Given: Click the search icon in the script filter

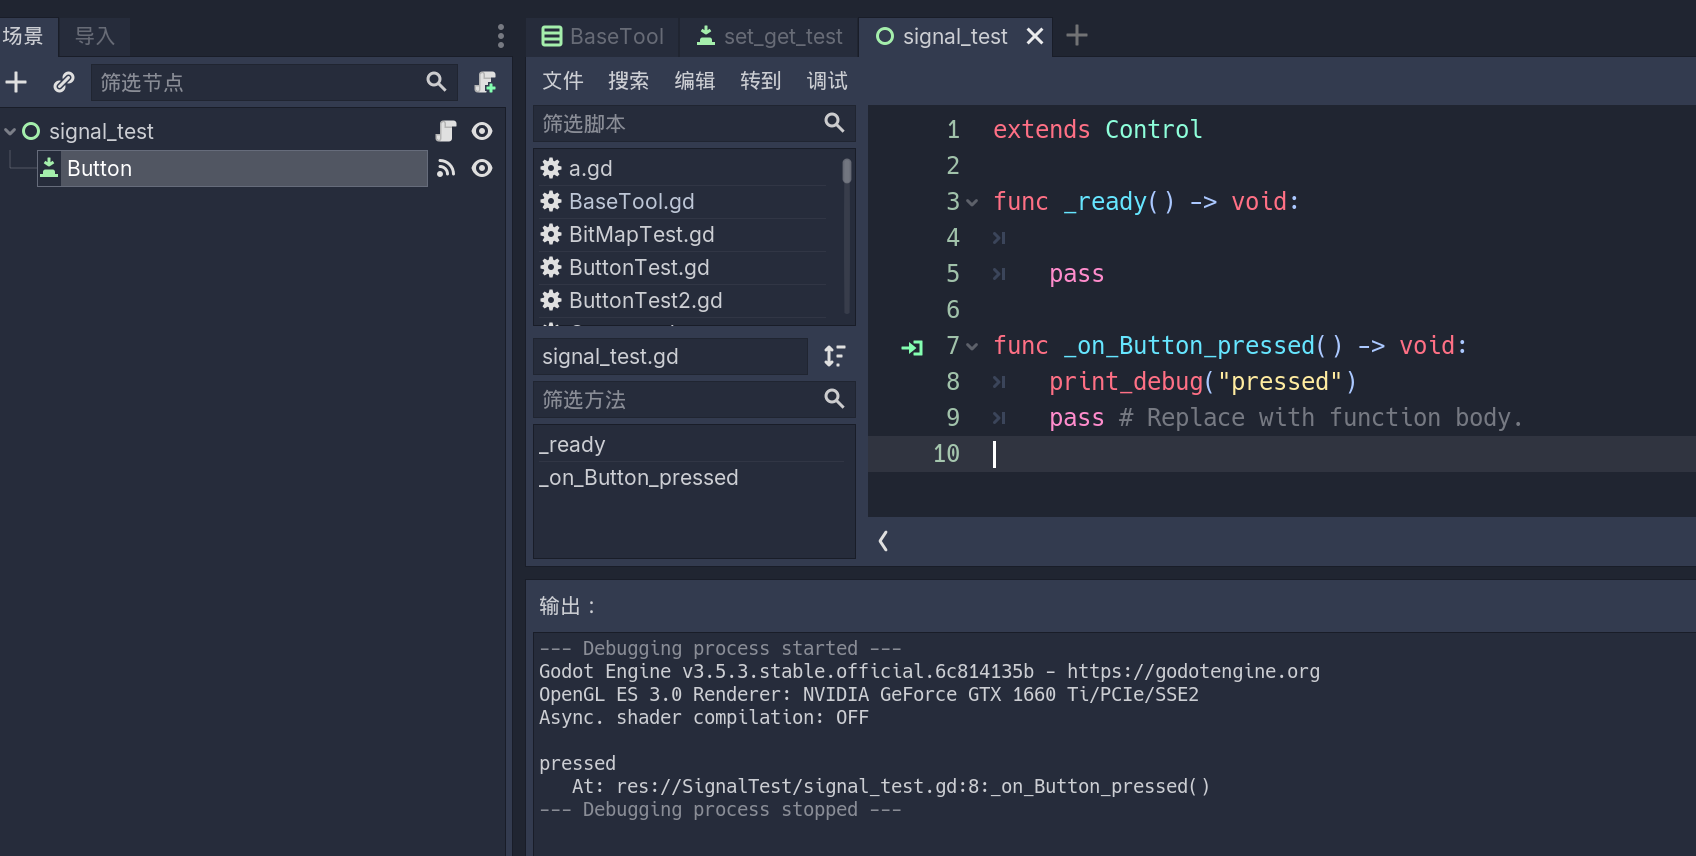Looking at the screenshot, I should [834, 122].
